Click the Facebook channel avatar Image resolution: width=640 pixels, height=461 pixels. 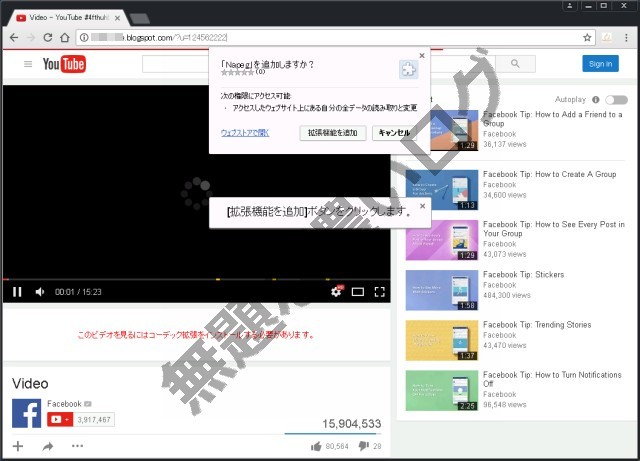(x=27, y=413)
